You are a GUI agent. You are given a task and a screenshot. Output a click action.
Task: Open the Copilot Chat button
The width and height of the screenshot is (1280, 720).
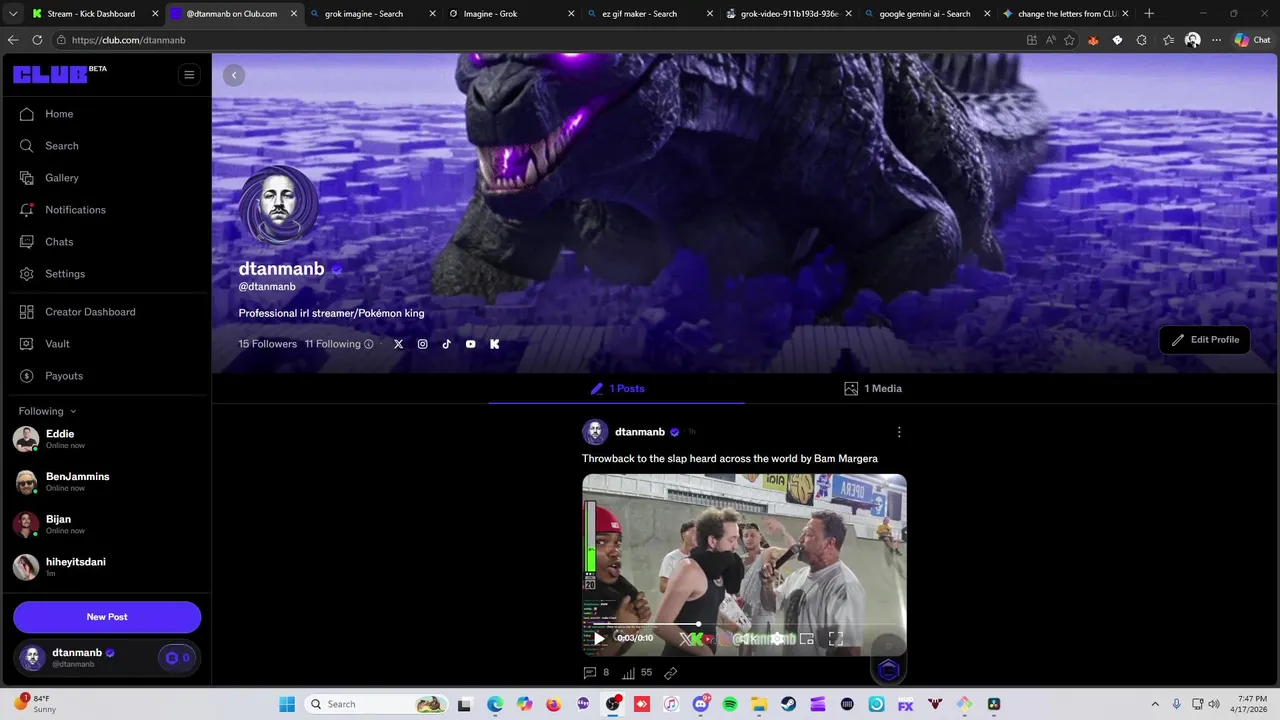pyautogui.click(x=1252, y=40)
